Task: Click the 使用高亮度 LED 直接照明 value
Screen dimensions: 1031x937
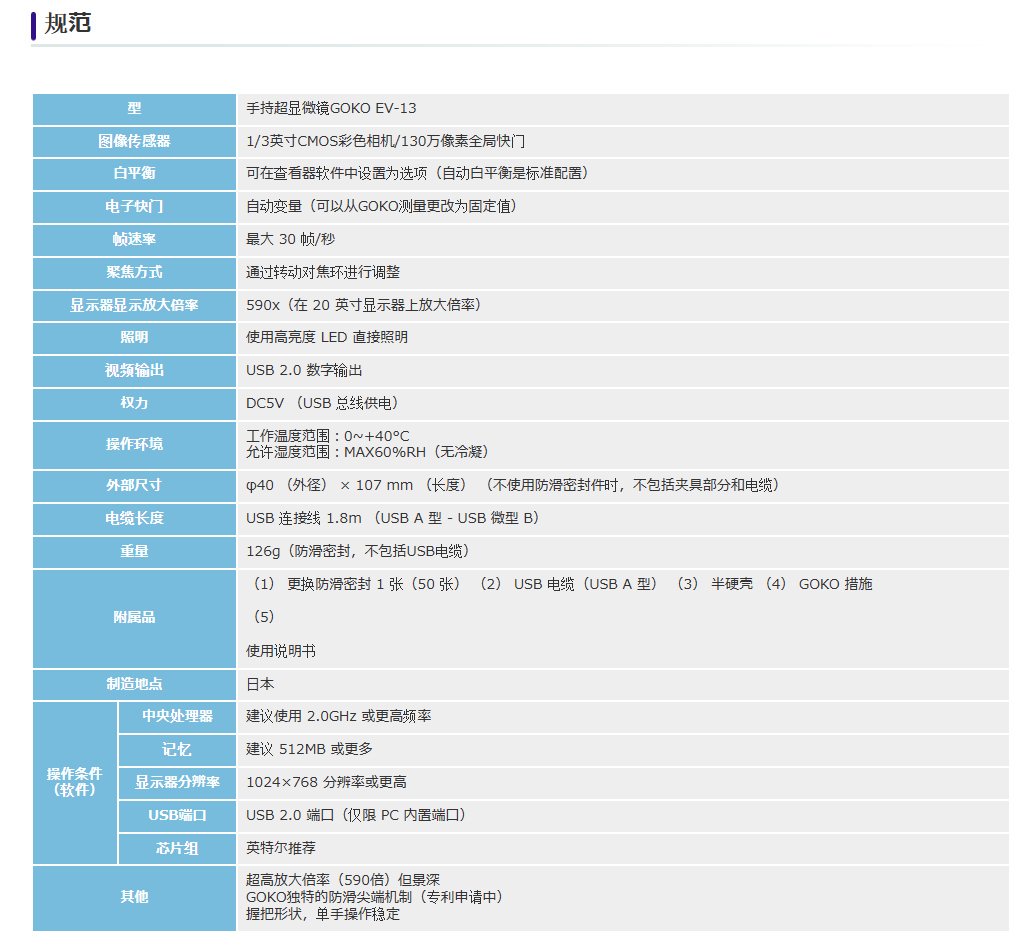Action: click(327, 337)
